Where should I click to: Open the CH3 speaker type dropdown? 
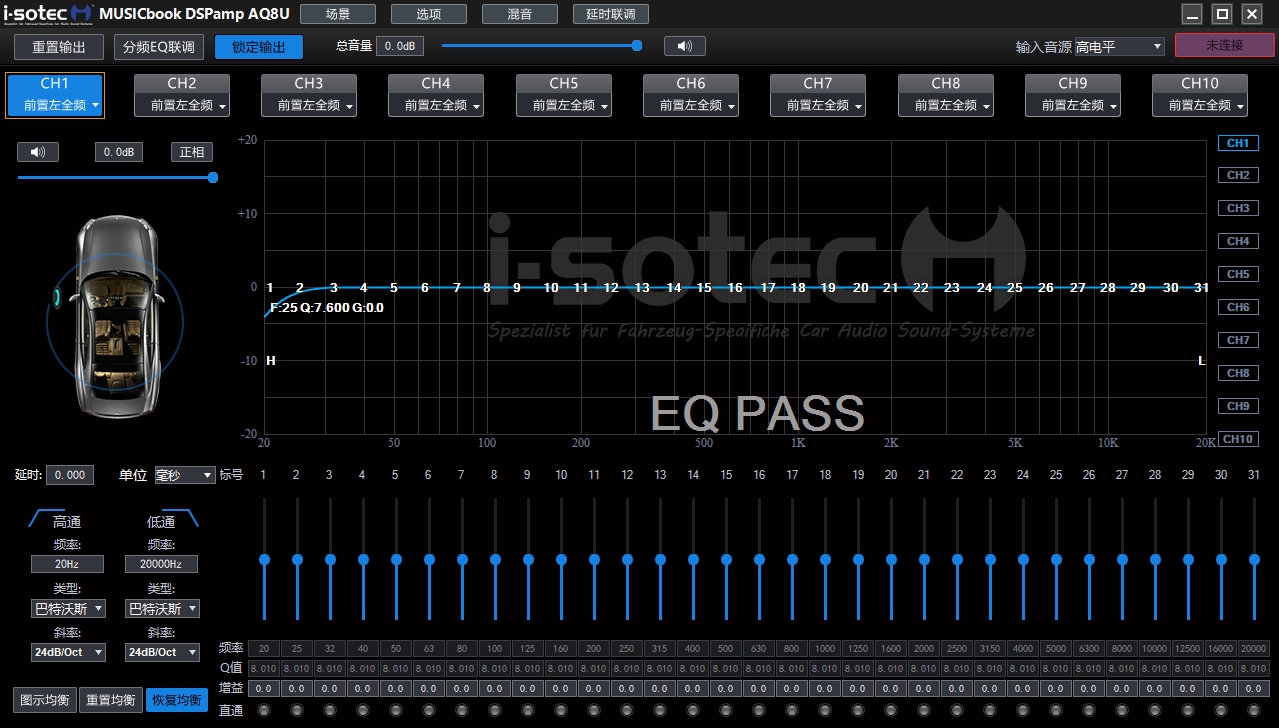pyautogui.click(x=309, y=105)
